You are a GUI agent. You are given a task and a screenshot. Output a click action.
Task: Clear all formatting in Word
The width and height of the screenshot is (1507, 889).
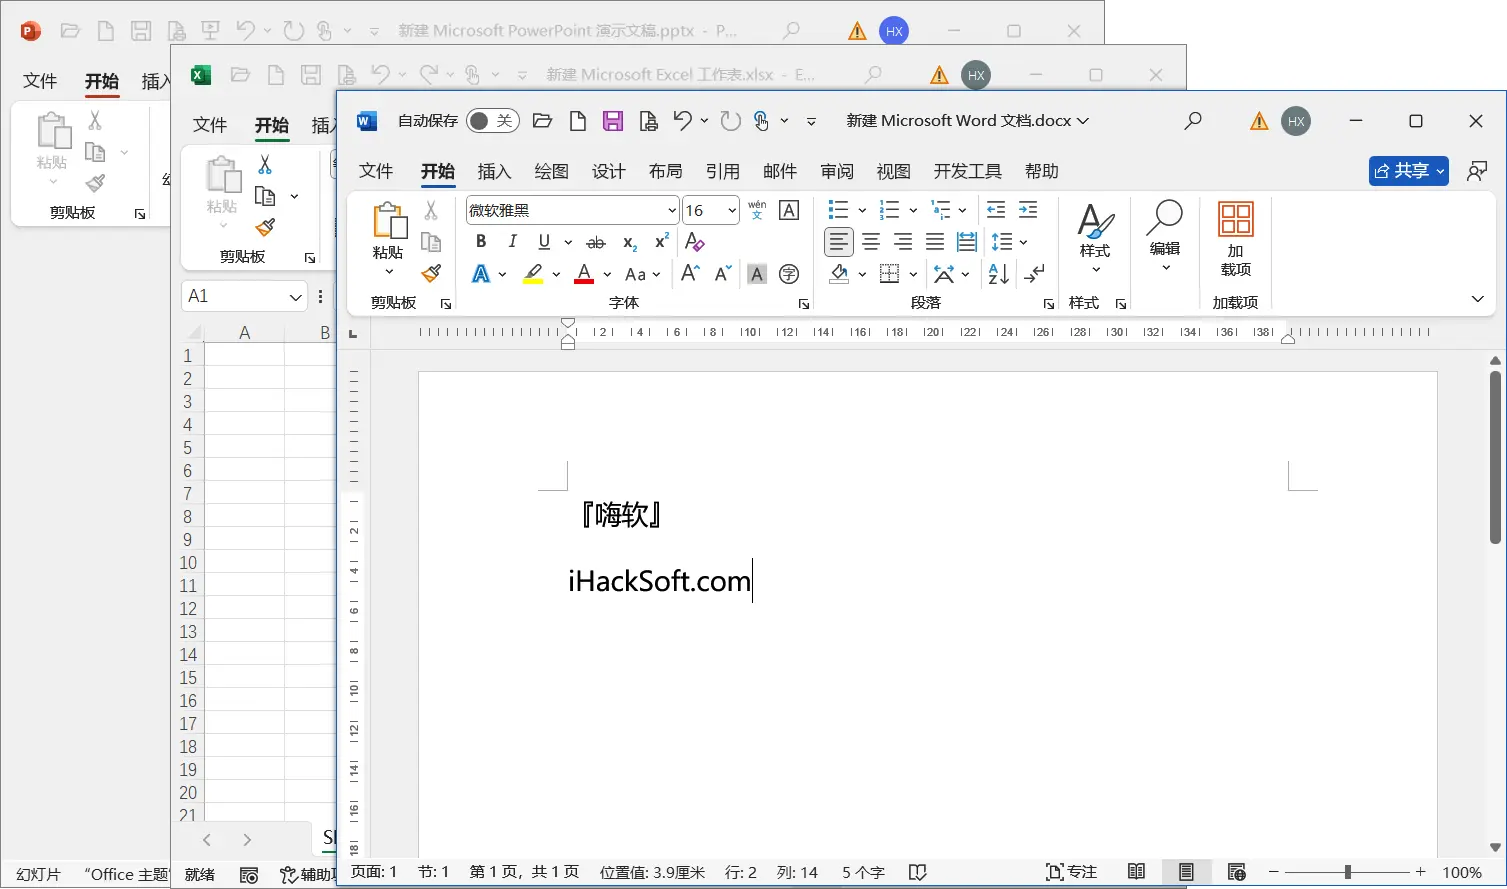click(x=694, y=242)
